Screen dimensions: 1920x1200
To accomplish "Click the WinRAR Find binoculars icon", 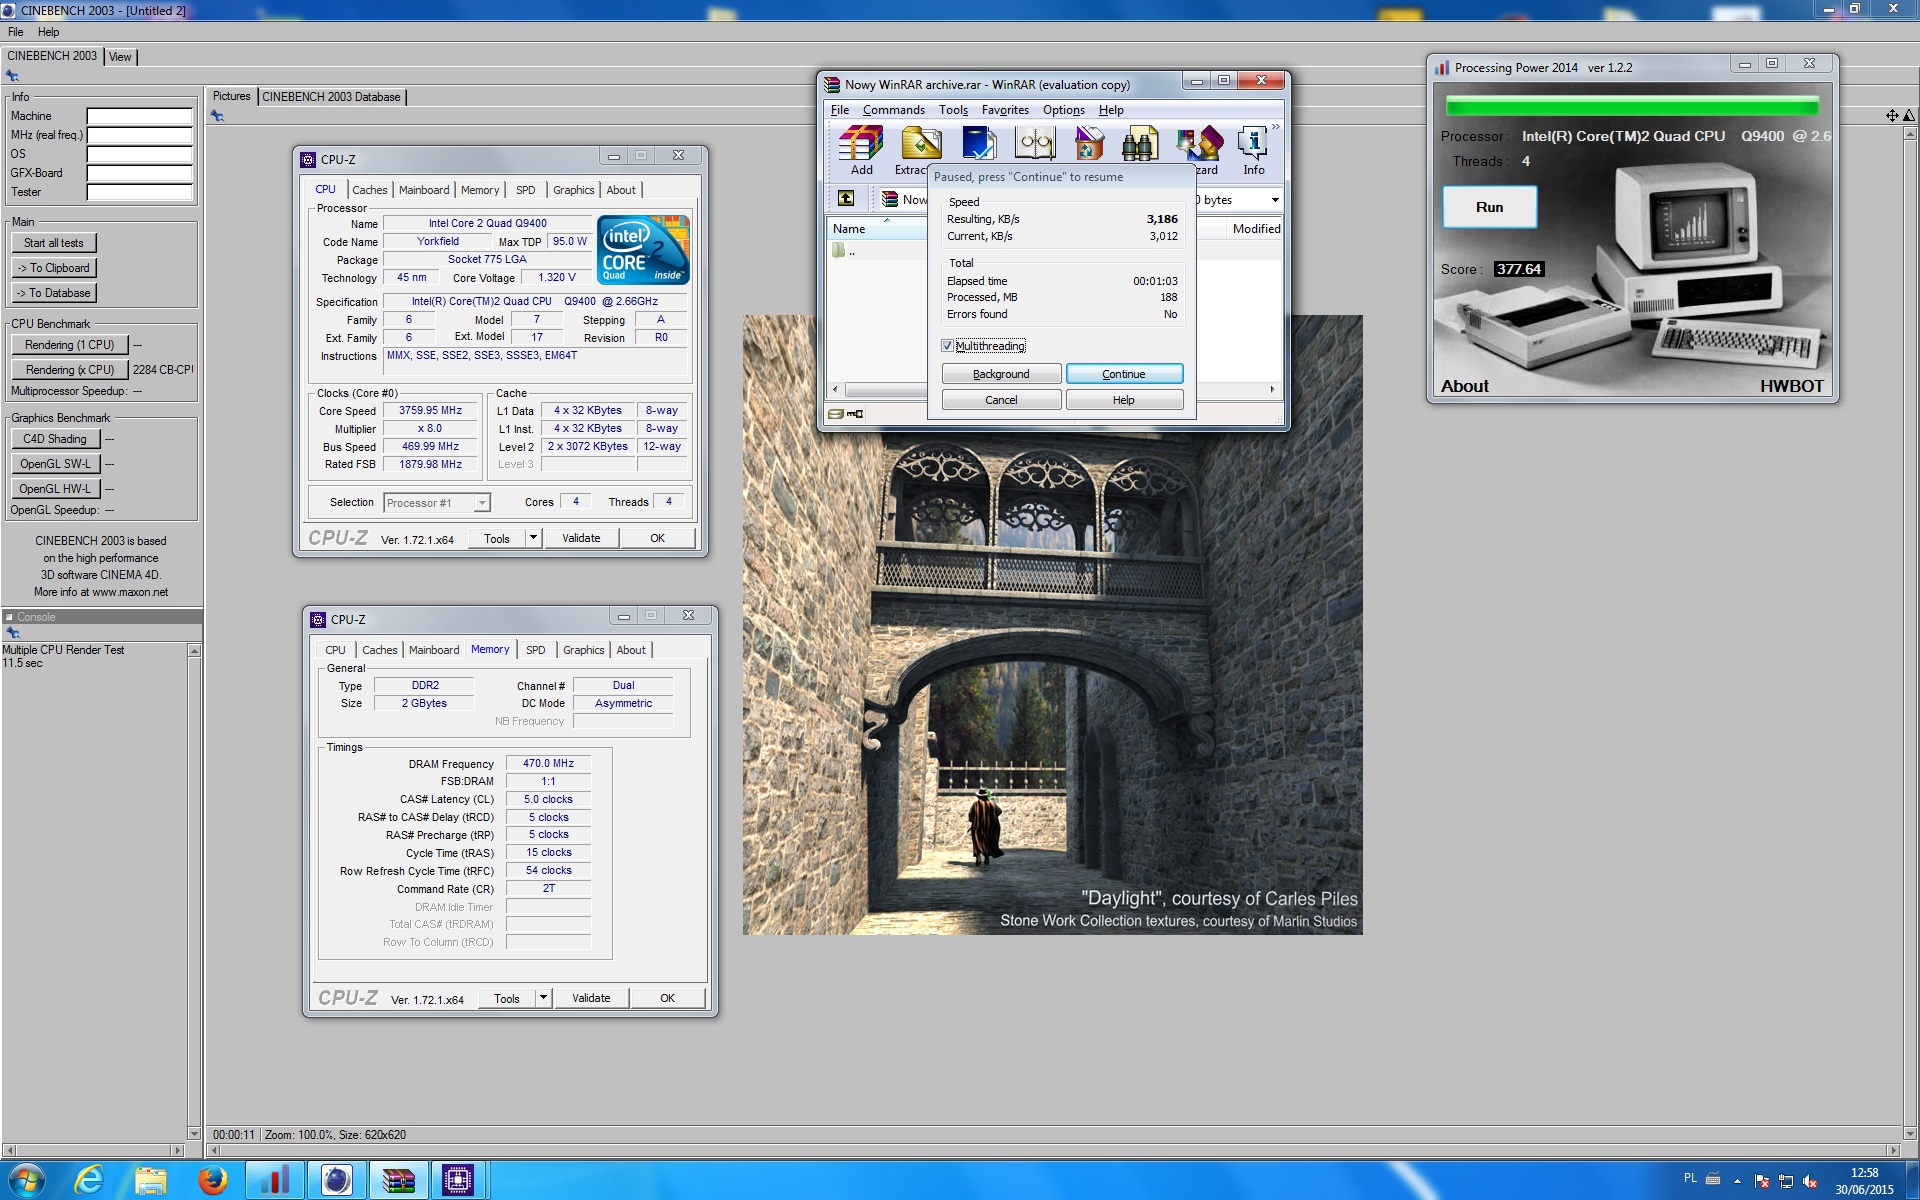I will pyautogui.click(x=1139, y=144).
